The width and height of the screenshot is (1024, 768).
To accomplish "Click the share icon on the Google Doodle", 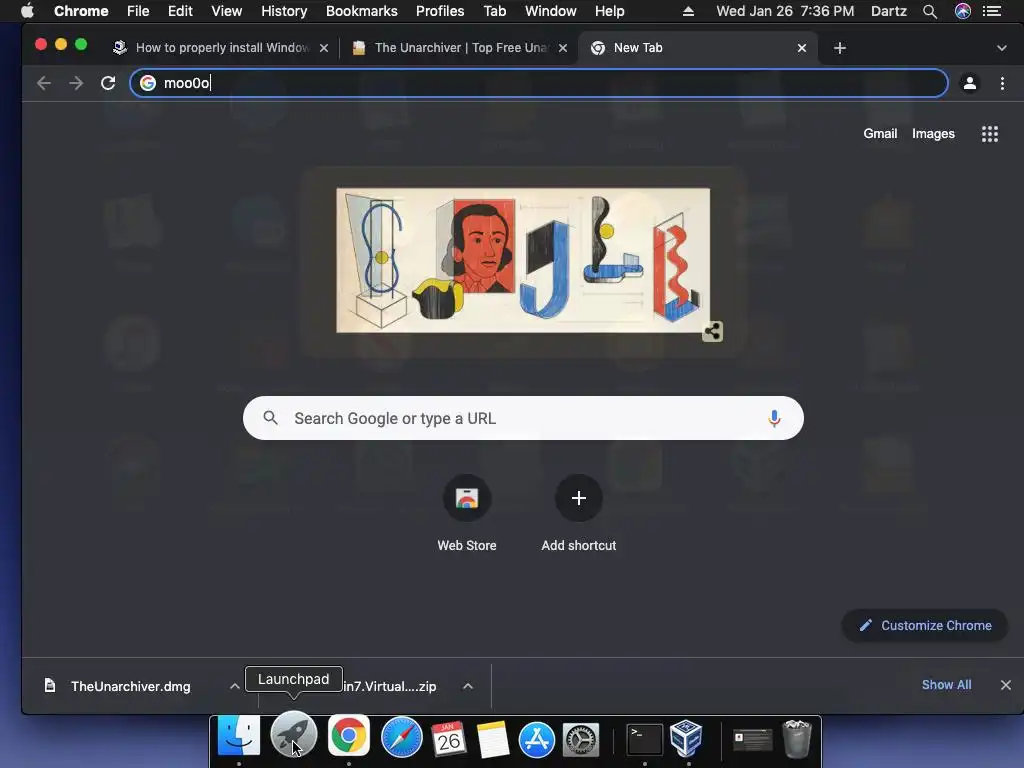I will [x=712, y=331].
